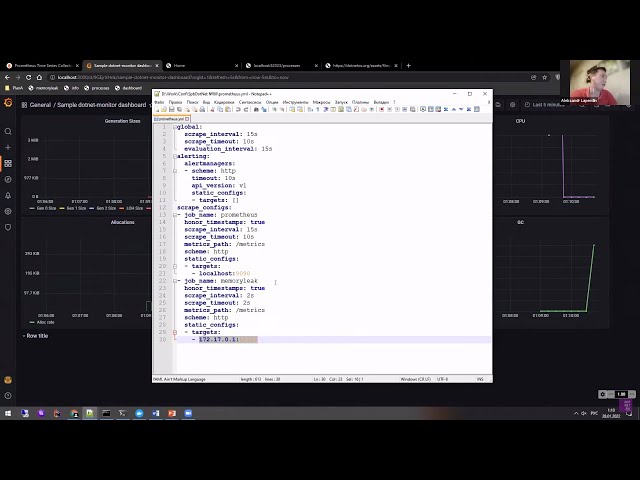Collapse the job_name memoryleak fold marker
The height and width of the screenshot is (480, 640).
175,281
